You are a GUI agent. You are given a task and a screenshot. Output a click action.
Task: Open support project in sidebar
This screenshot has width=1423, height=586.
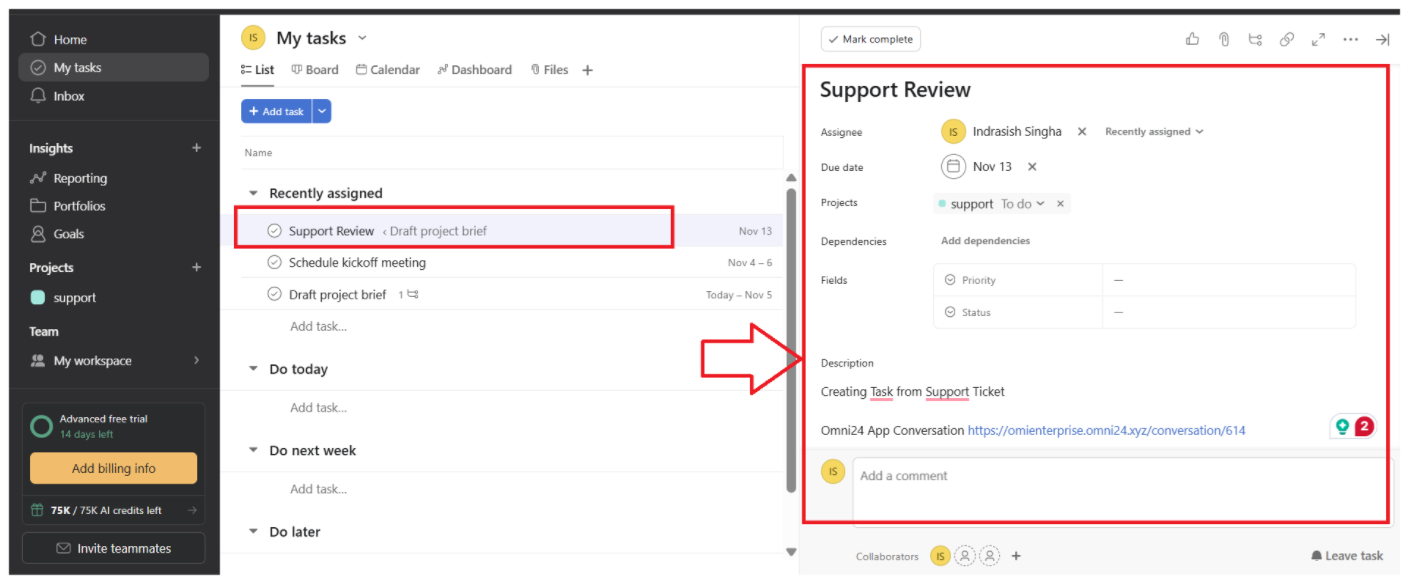(64, 298)
